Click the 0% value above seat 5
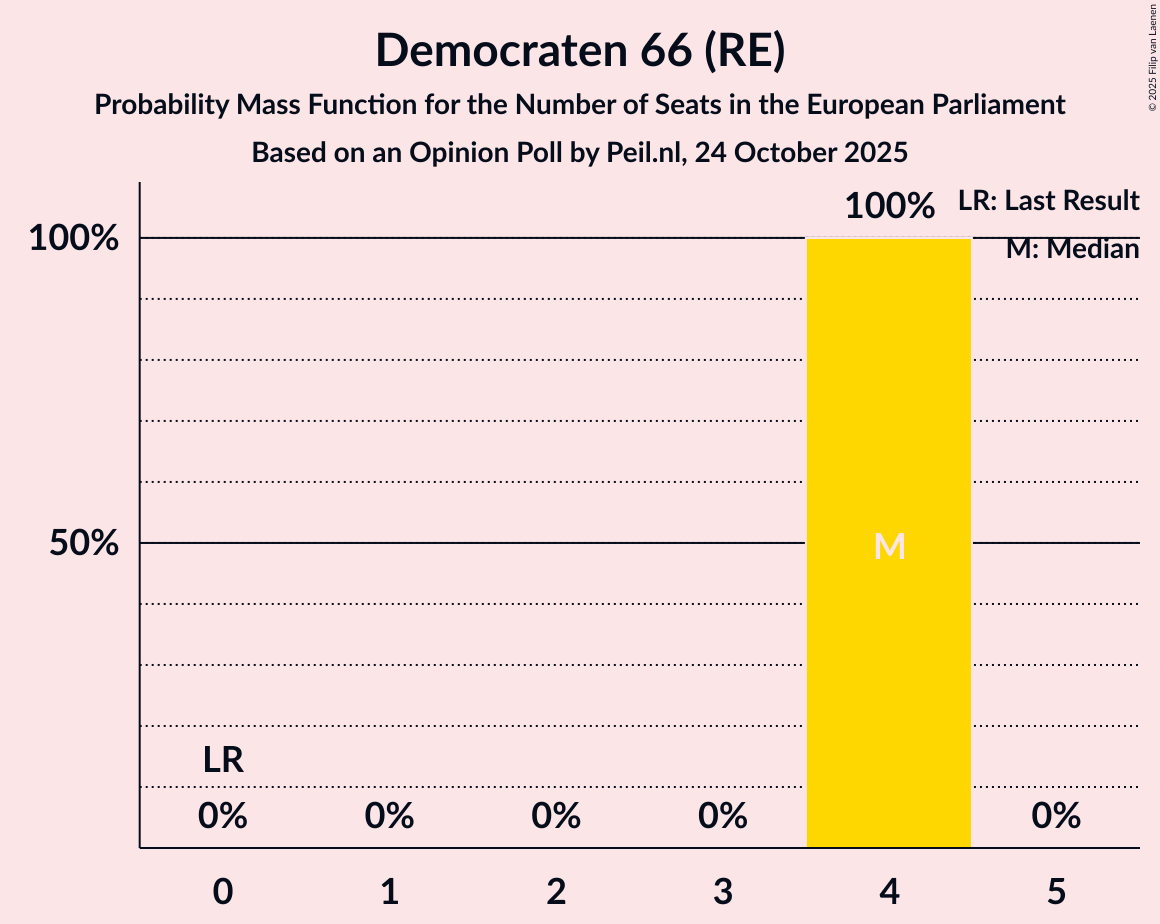Screen dimensions: 1160x924 pyautogui.click(x=1056, y=817)
